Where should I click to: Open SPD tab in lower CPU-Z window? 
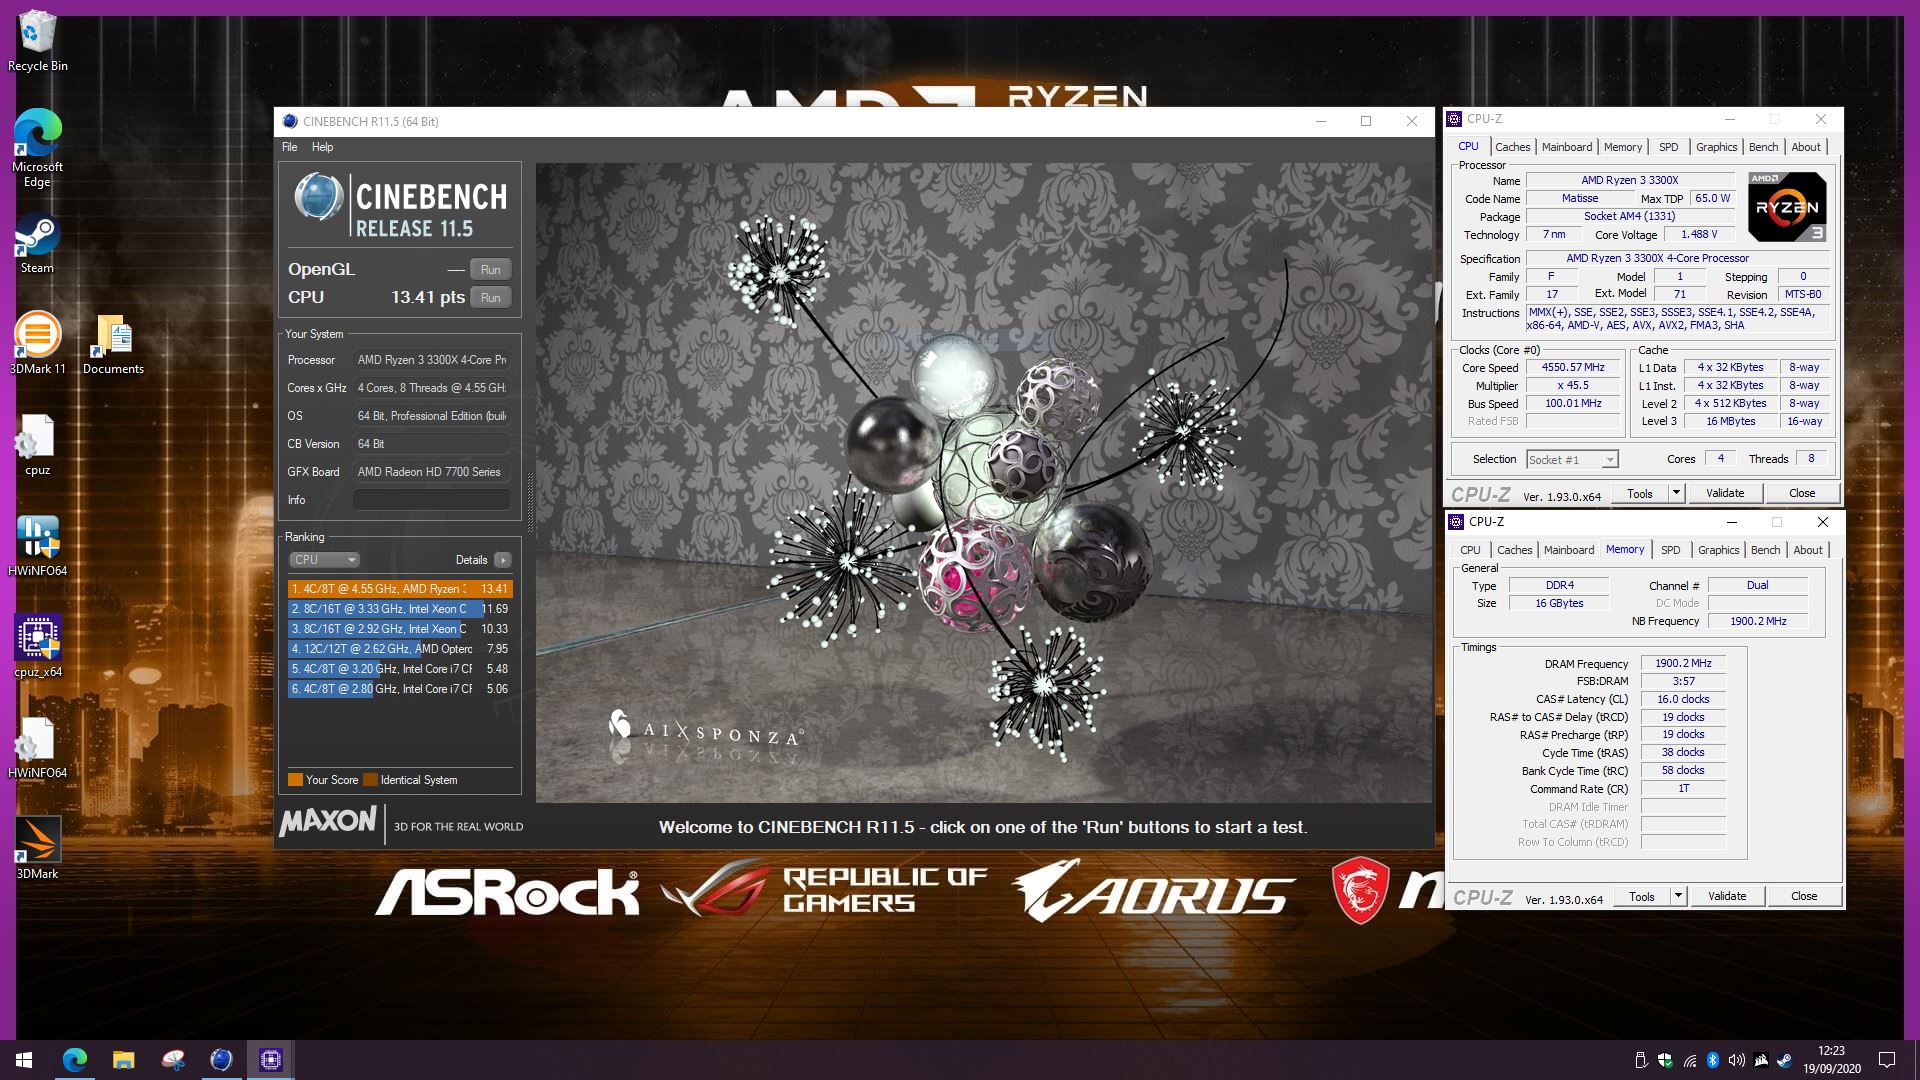click(x=1670, y=550)
